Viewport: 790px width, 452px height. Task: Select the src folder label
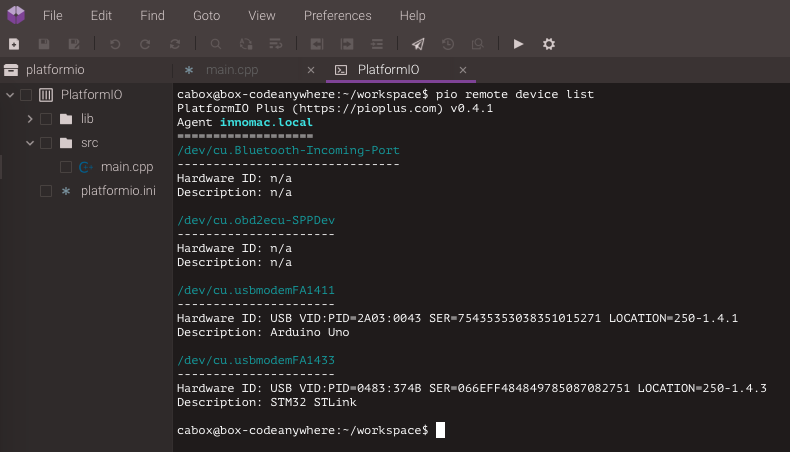tap(90, 143)
